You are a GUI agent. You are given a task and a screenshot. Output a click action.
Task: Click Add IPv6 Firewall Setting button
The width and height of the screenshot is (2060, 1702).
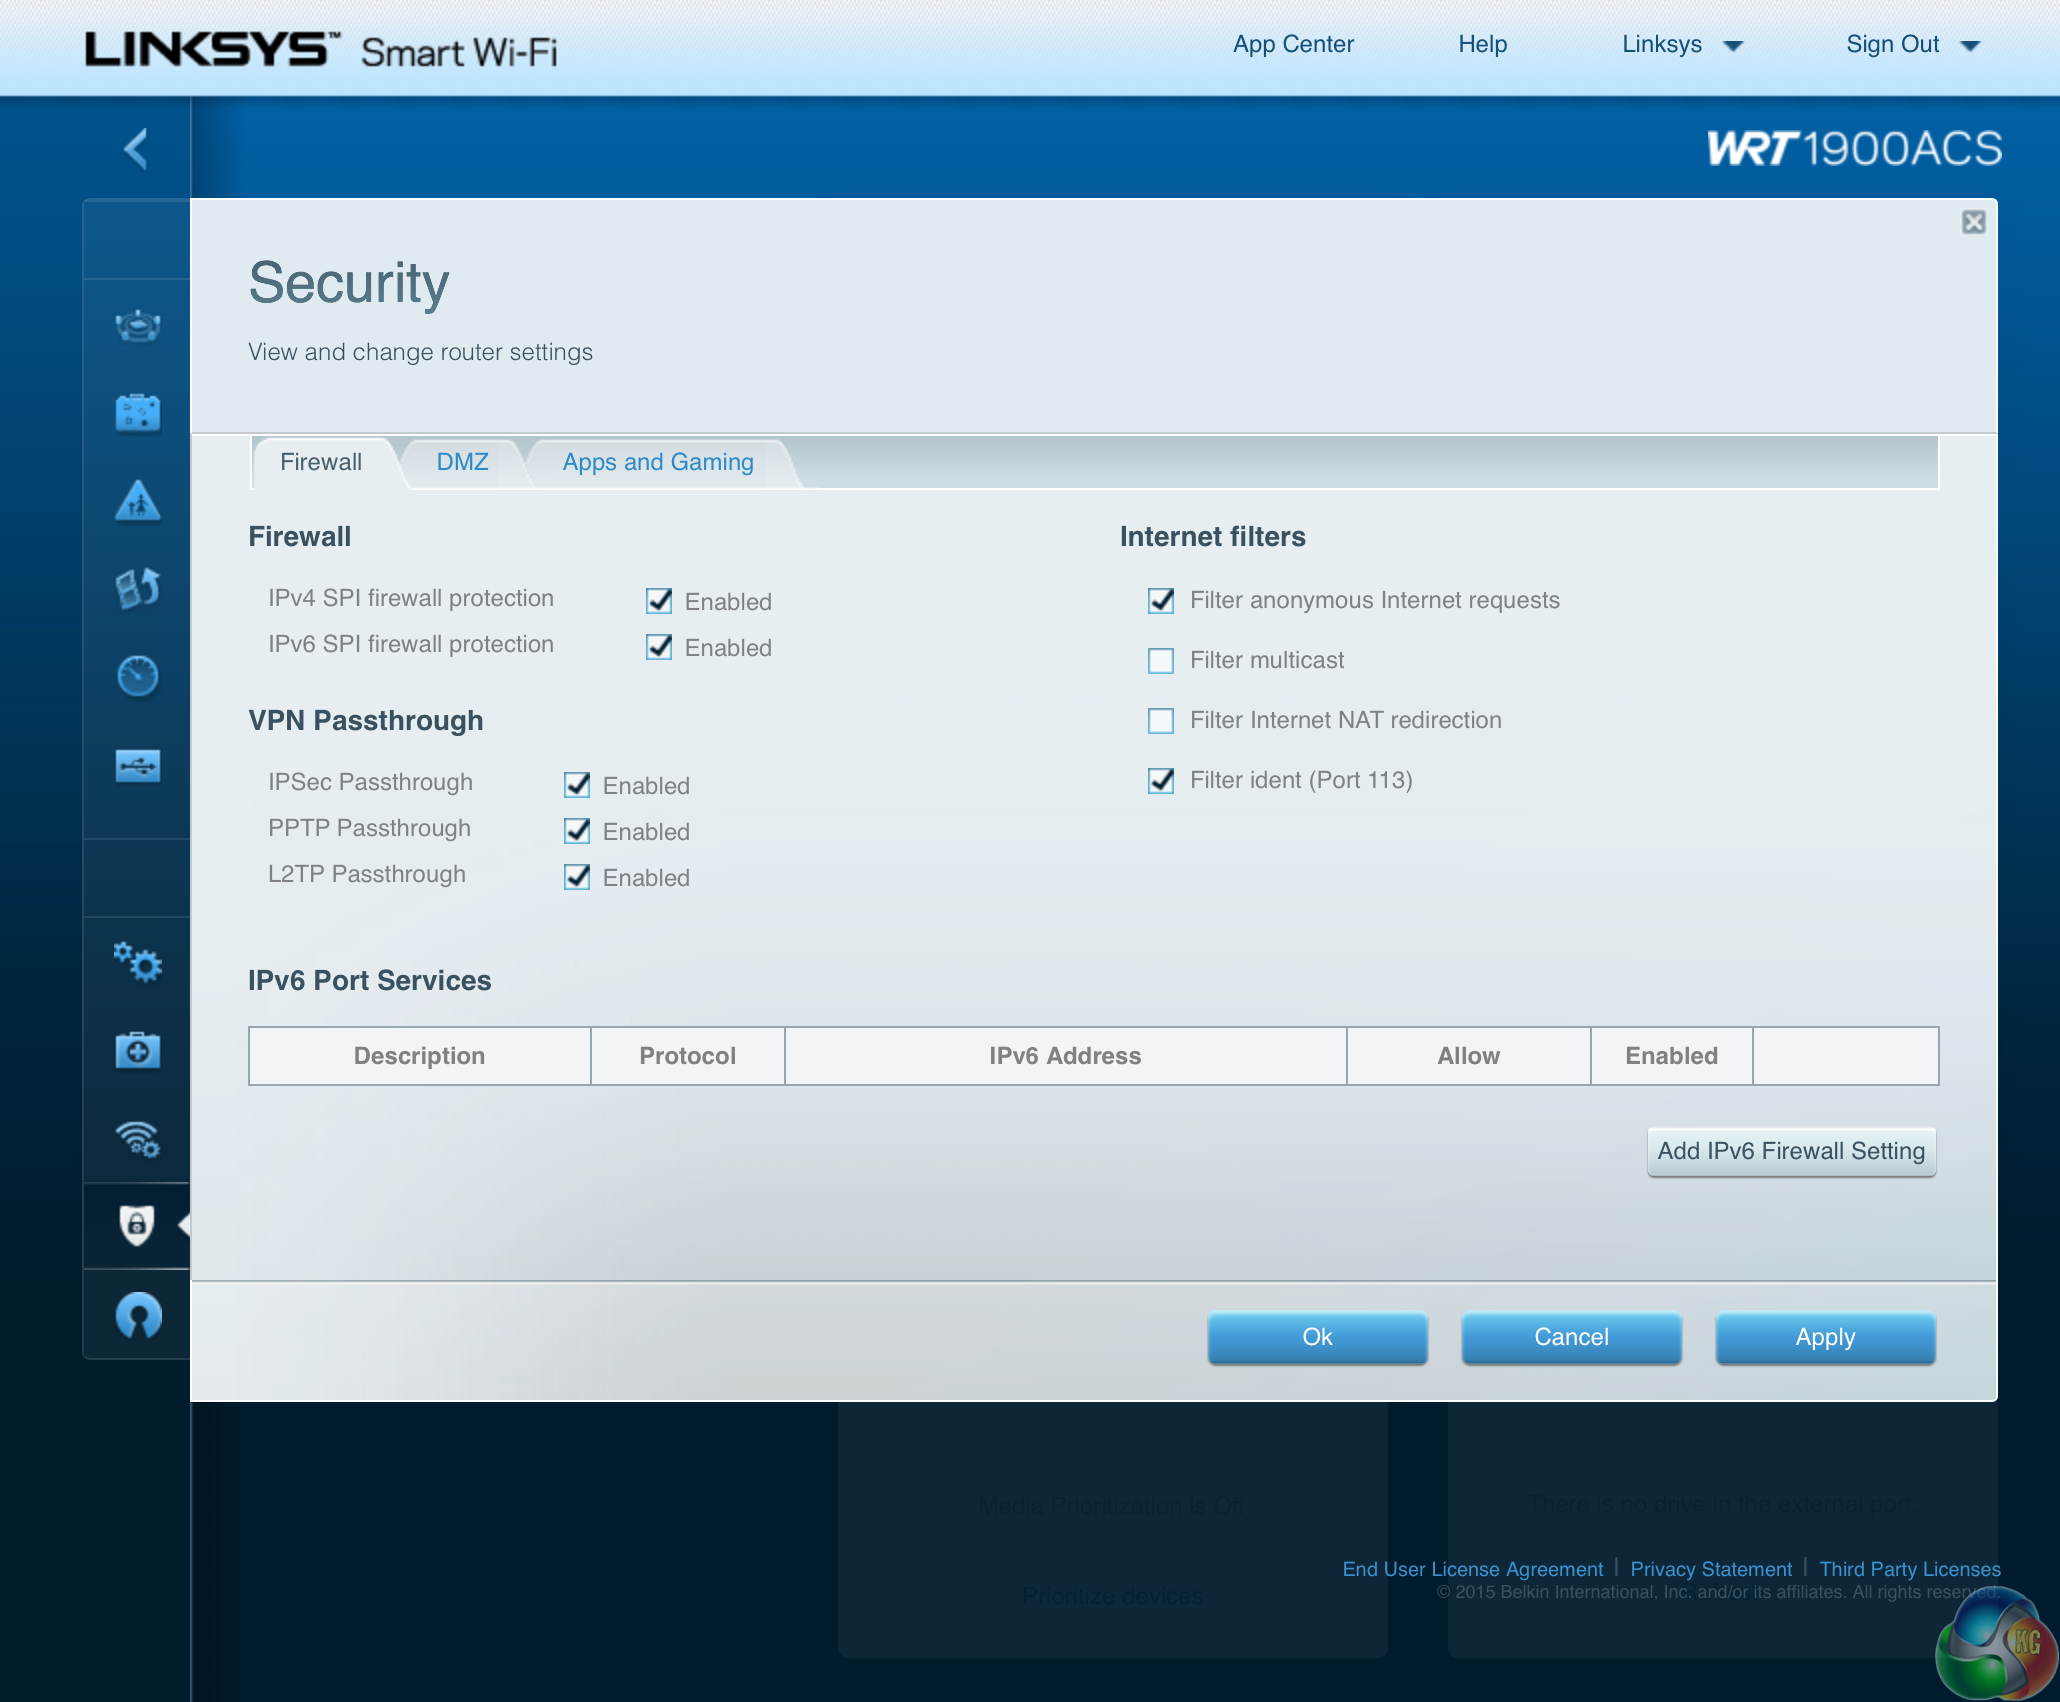1790,1151
